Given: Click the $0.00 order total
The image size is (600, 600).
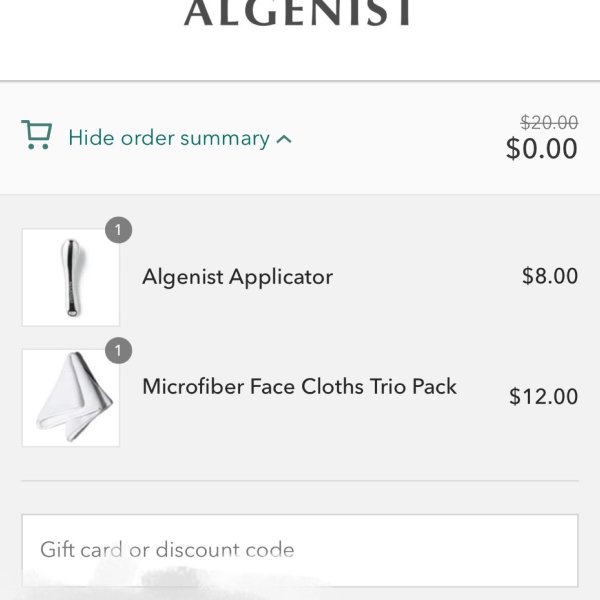Looking at the screenshot, I should pos(541,148).
